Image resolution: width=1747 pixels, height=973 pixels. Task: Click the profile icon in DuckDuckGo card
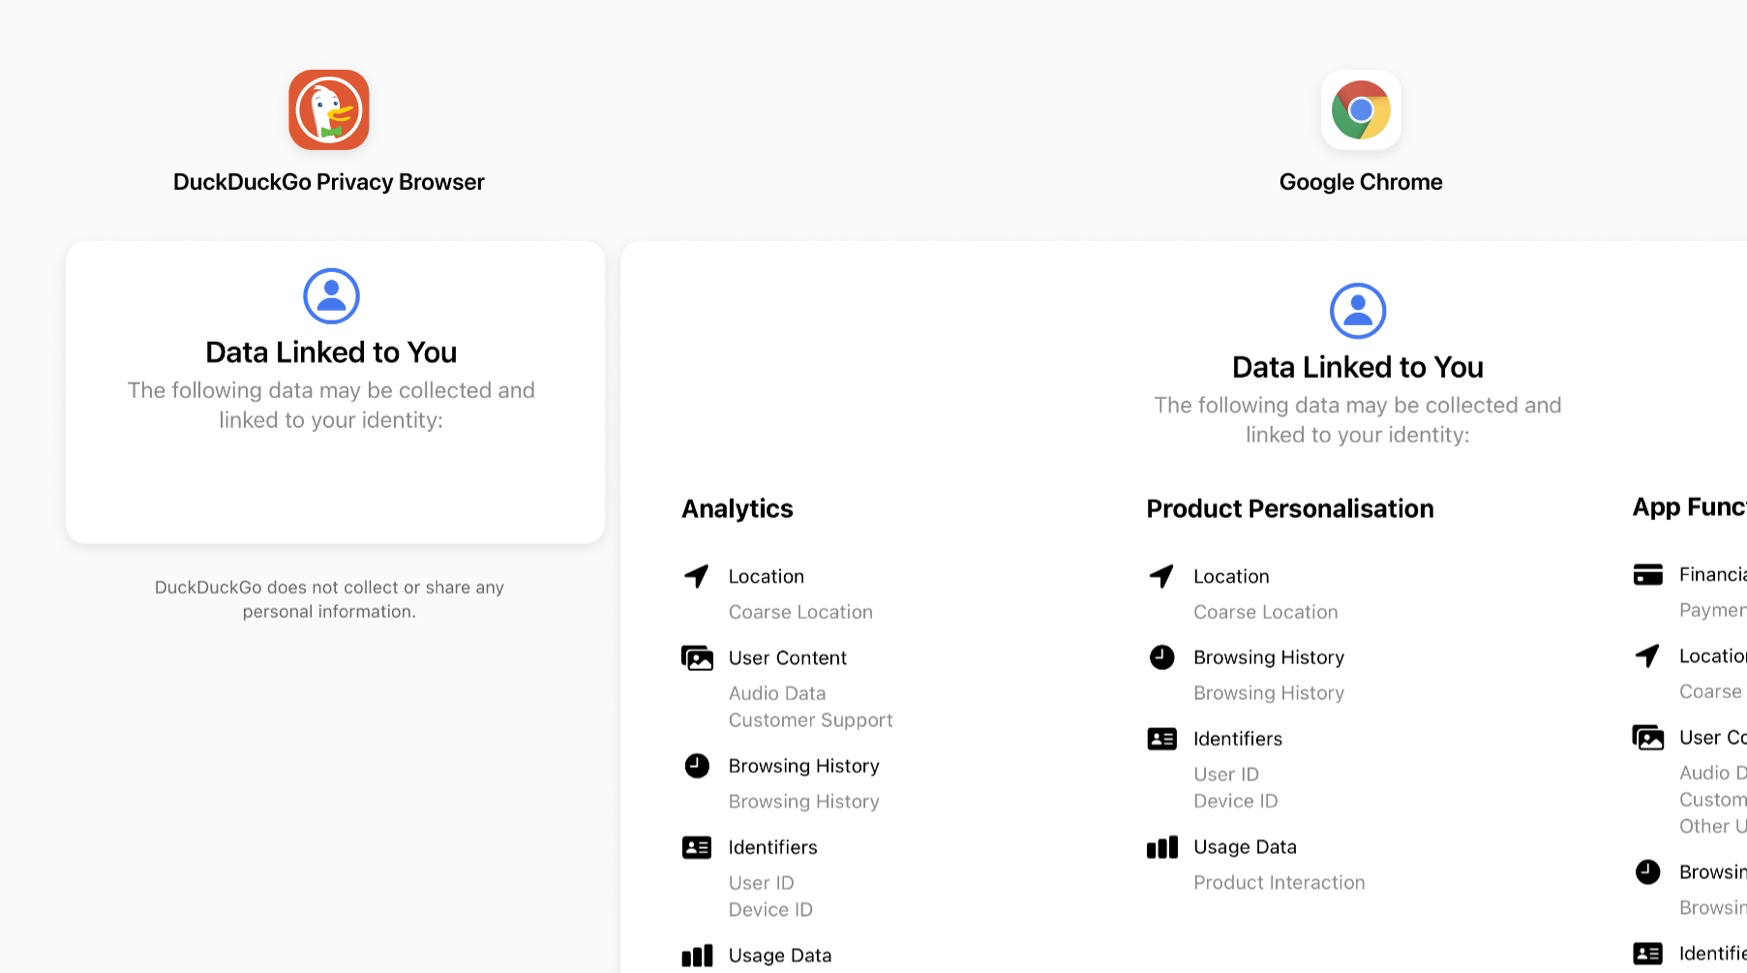(331, 296)
